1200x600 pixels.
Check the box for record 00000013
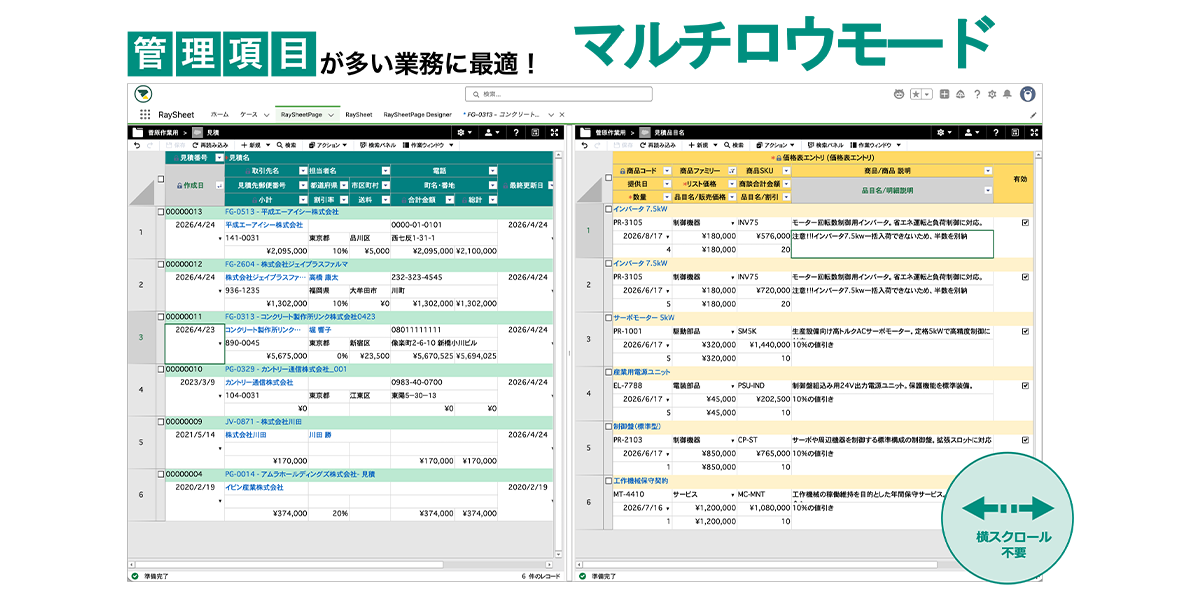(x=161, y=212)
